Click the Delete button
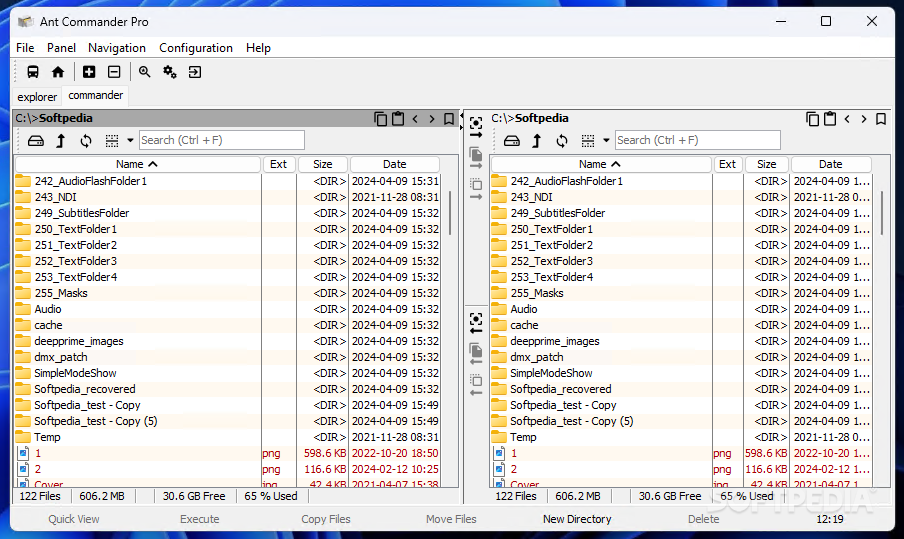The width and height of the screenshot is (904, 539). pyautogui.click(x=703, y=519)
